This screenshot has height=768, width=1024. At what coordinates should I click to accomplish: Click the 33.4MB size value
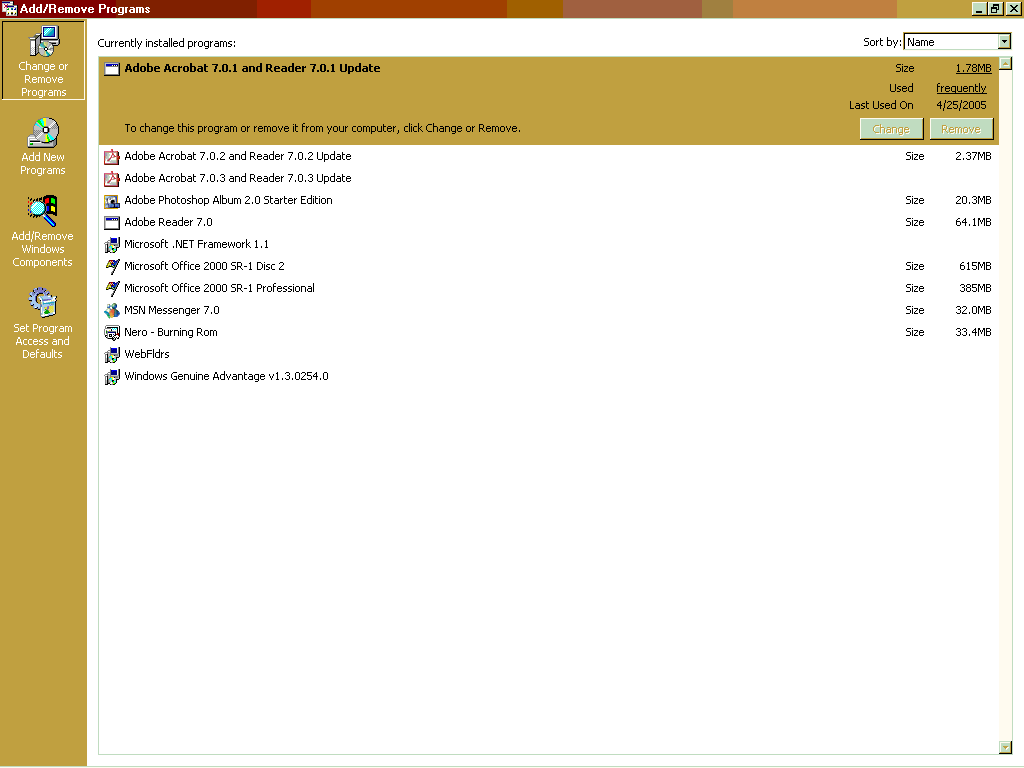tap(973, 332)
